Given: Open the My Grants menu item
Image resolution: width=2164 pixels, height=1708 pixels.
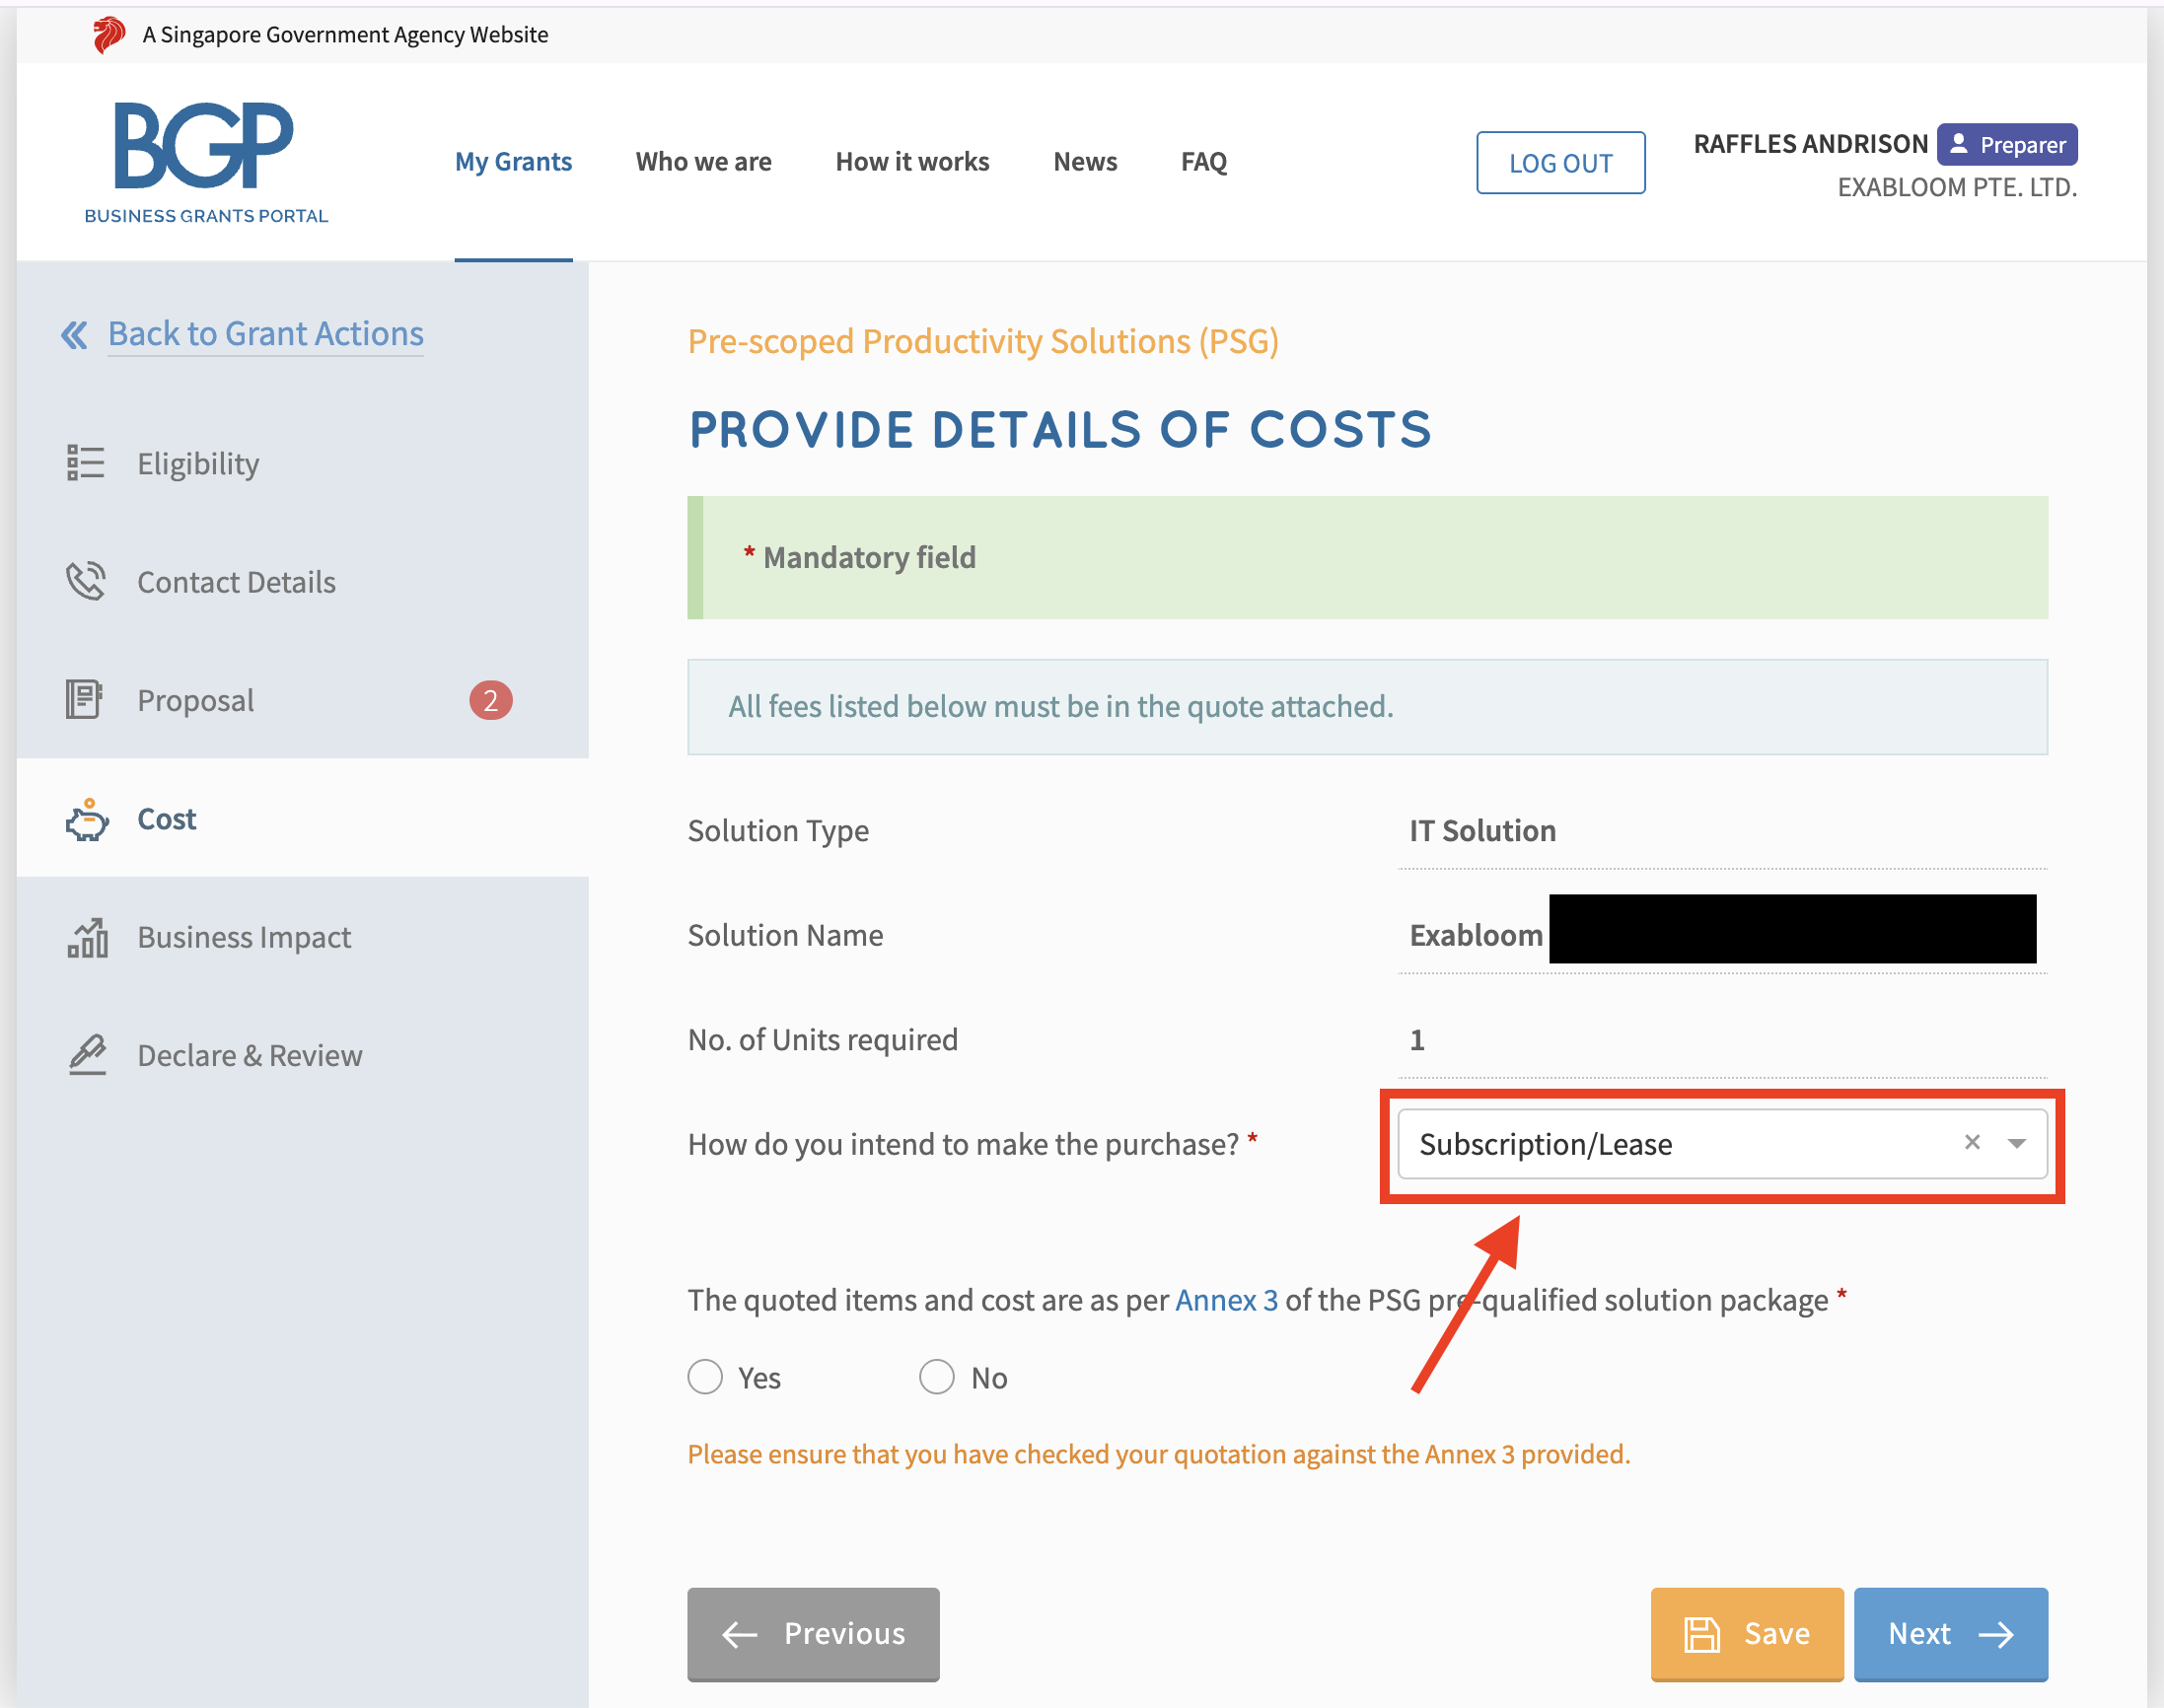Looking at the screenshot, I should (513, 162).
